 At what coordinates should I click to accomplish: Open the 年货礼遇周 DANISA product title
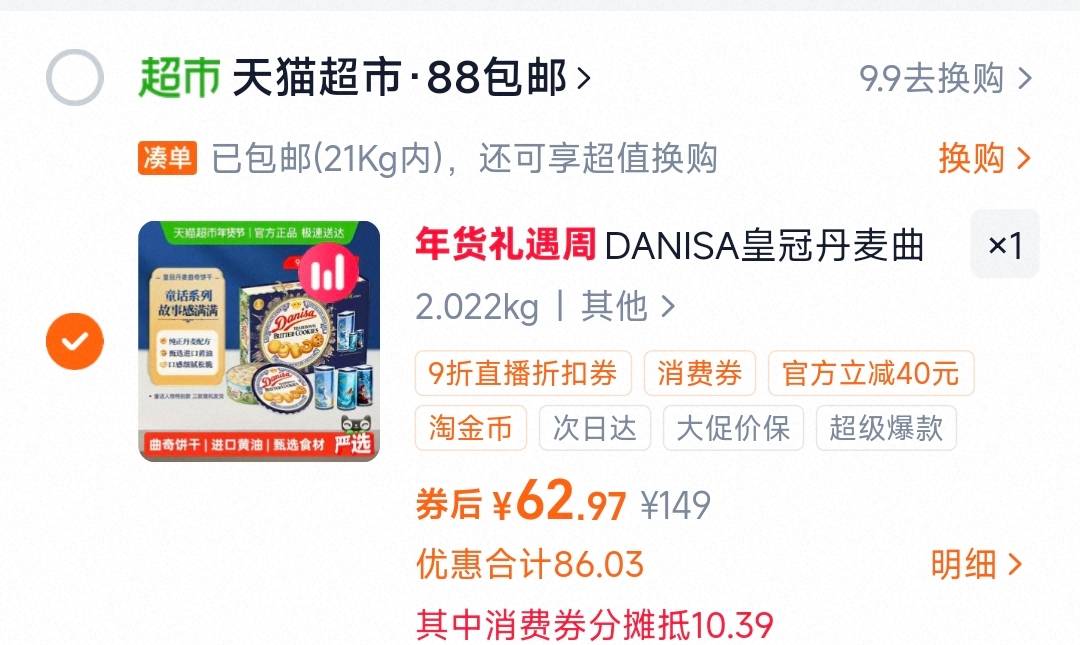pos(669,245)
